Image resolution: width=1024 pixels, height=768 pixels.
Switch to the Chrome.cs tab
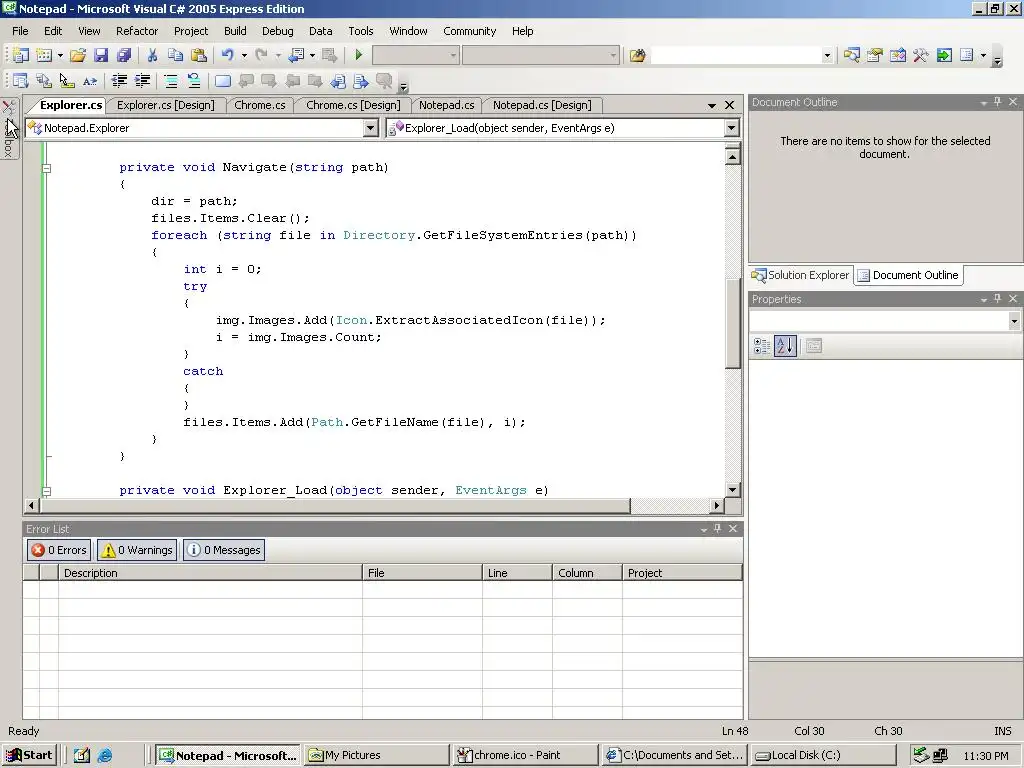point(260,105)
